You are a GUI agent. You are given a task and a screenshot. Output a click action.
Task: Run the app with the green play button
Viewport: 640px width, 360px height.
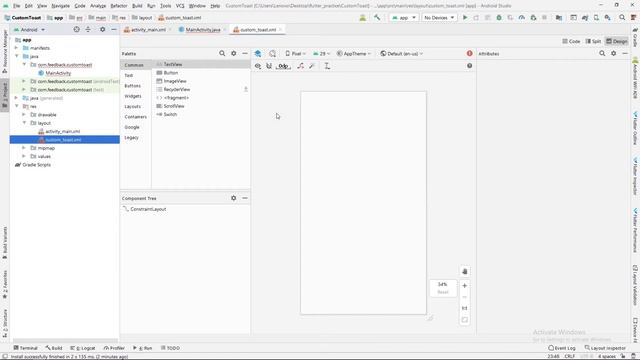[465, 18]
